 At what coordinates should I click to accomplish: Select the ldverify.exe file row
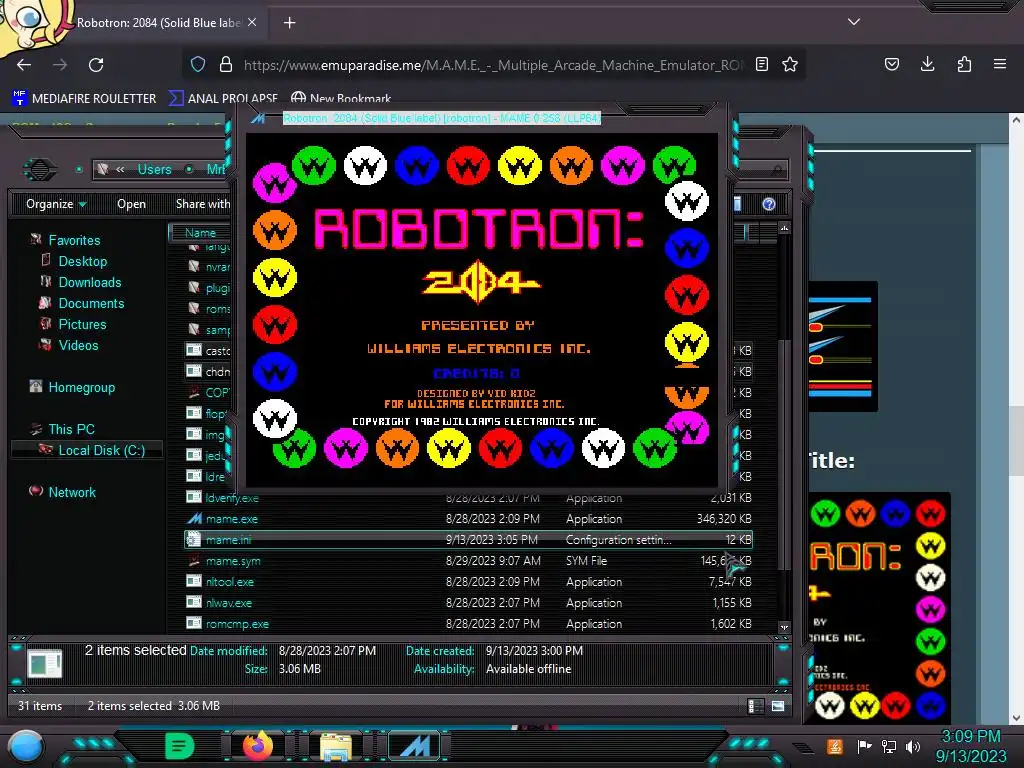pyautogui.click(x=469, y=498)
